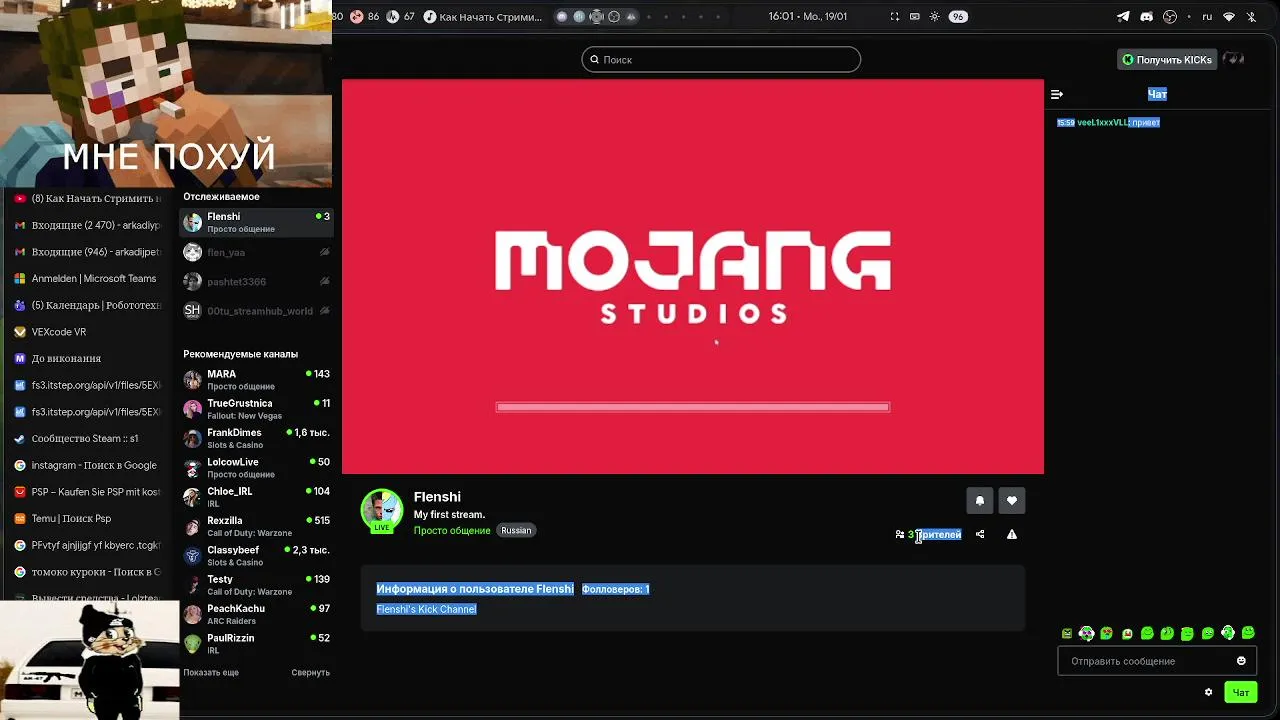Open offline channel flen_yaa

click(256, 253)
